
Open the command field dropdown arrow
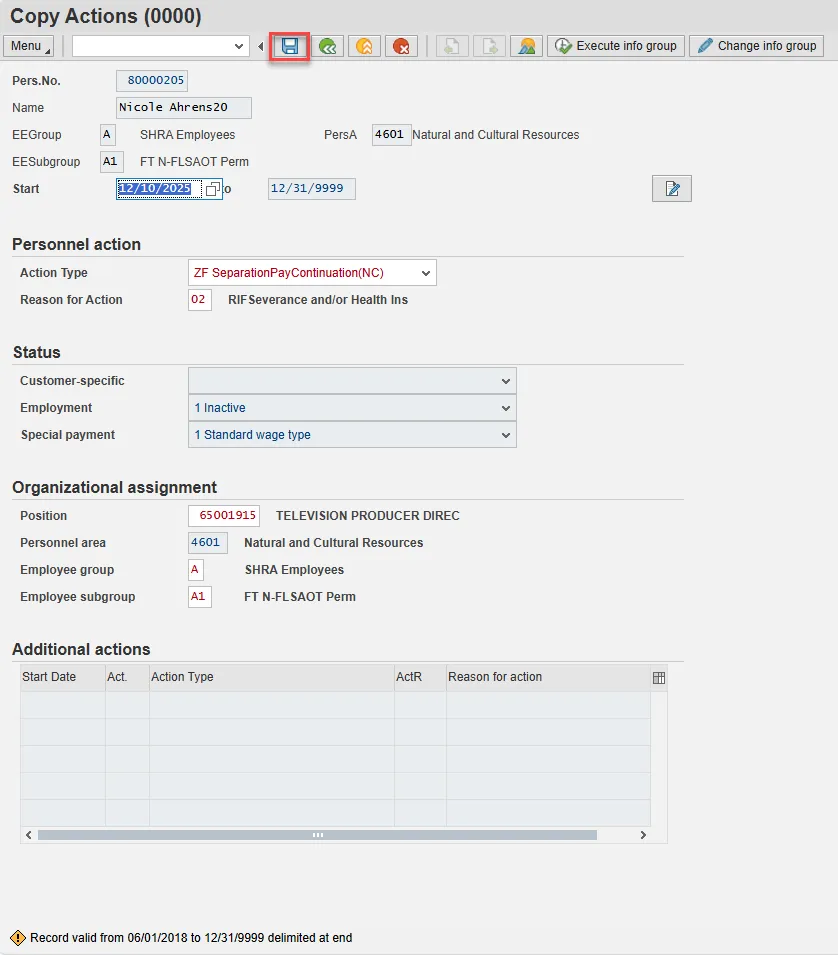[239, 46]
